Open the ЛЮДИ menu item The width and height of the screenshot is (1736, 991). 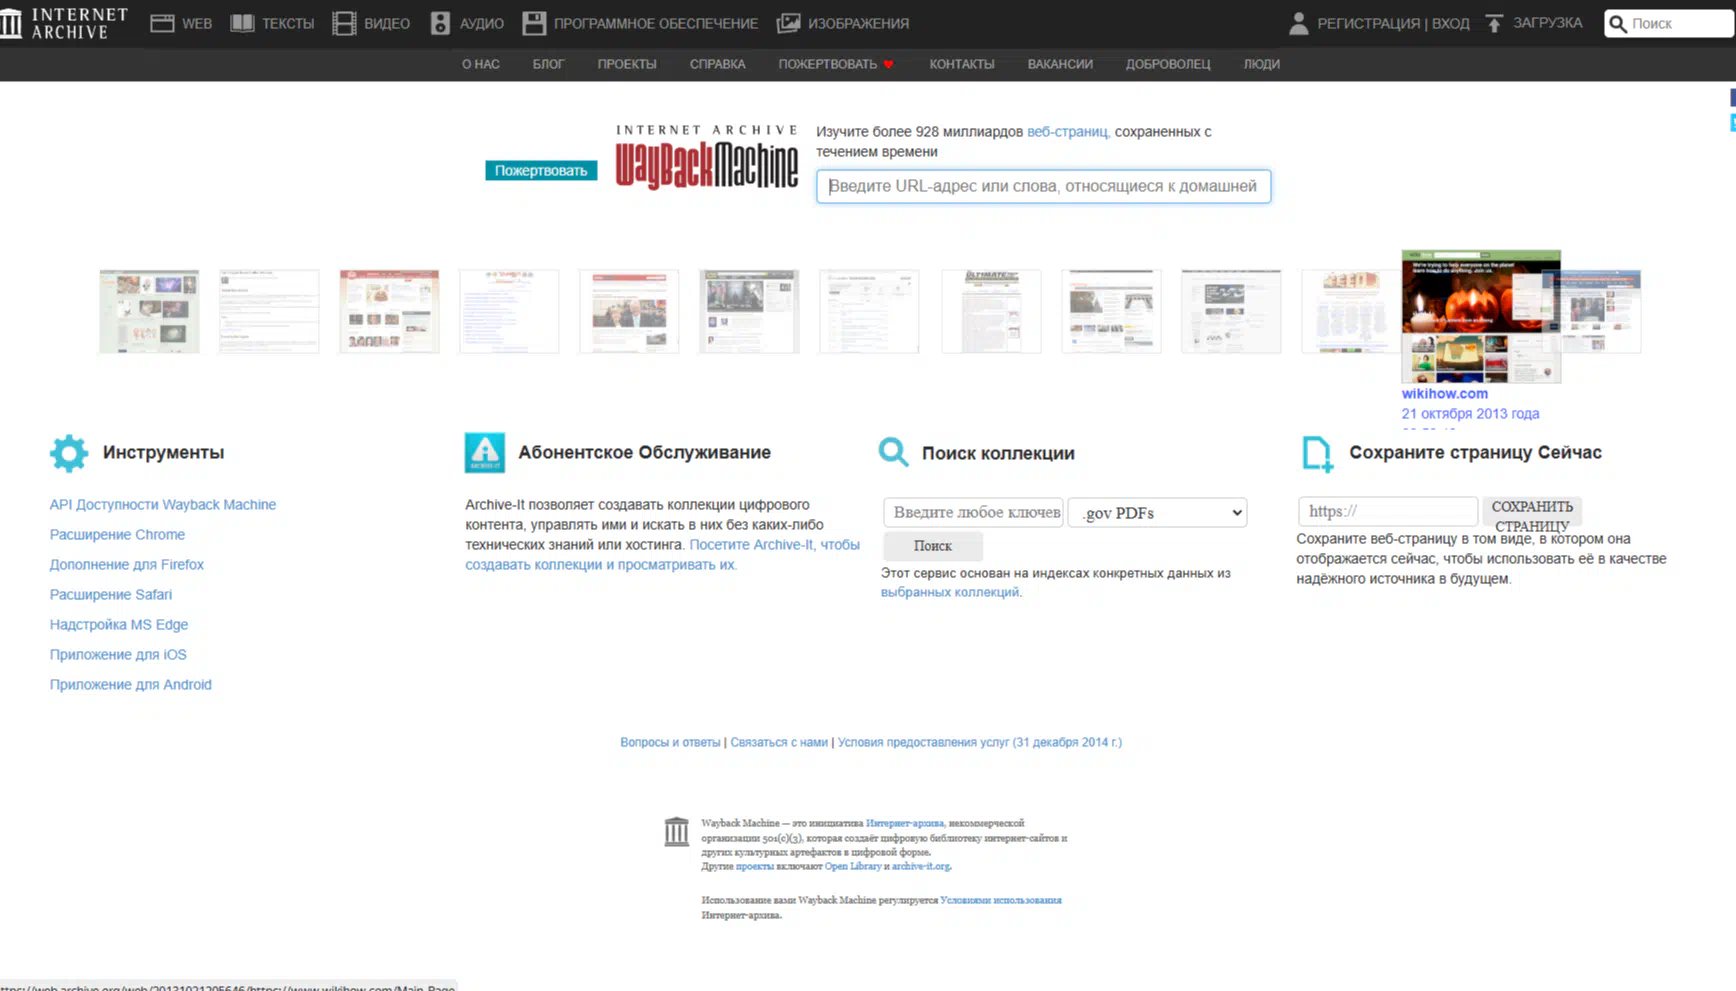tap(1262, 64)
